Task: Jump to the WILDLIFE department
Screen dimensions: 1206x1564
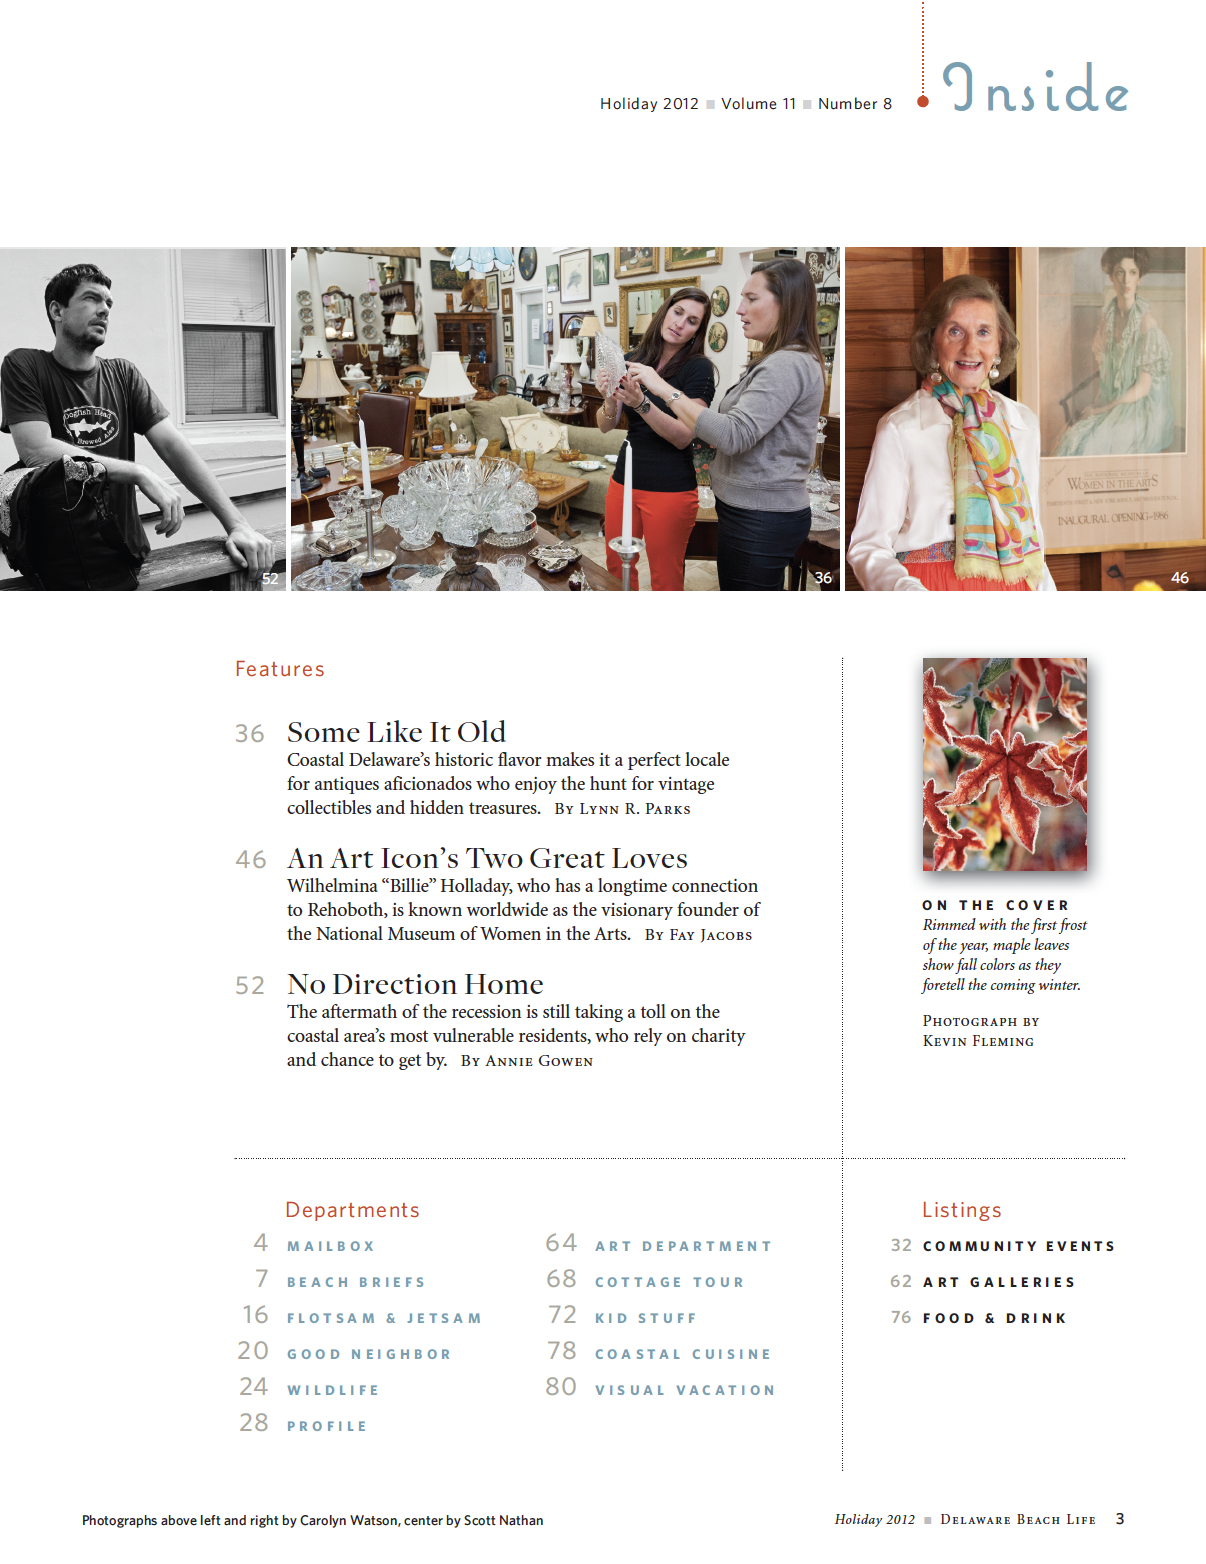Action: pyautogui.click(x=333, y=1390)
